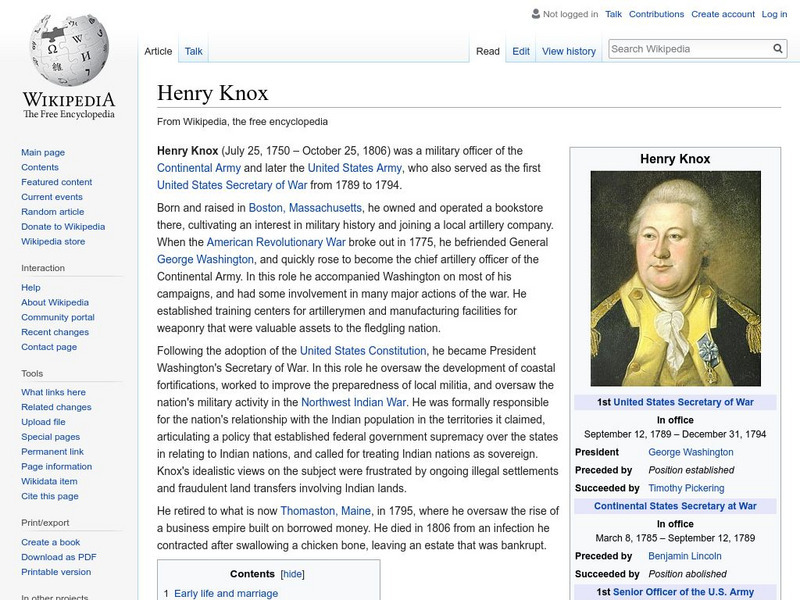The image size is (800, 600).
Task: Open Benjamin Lincoln link
Action: pos(685,556)
